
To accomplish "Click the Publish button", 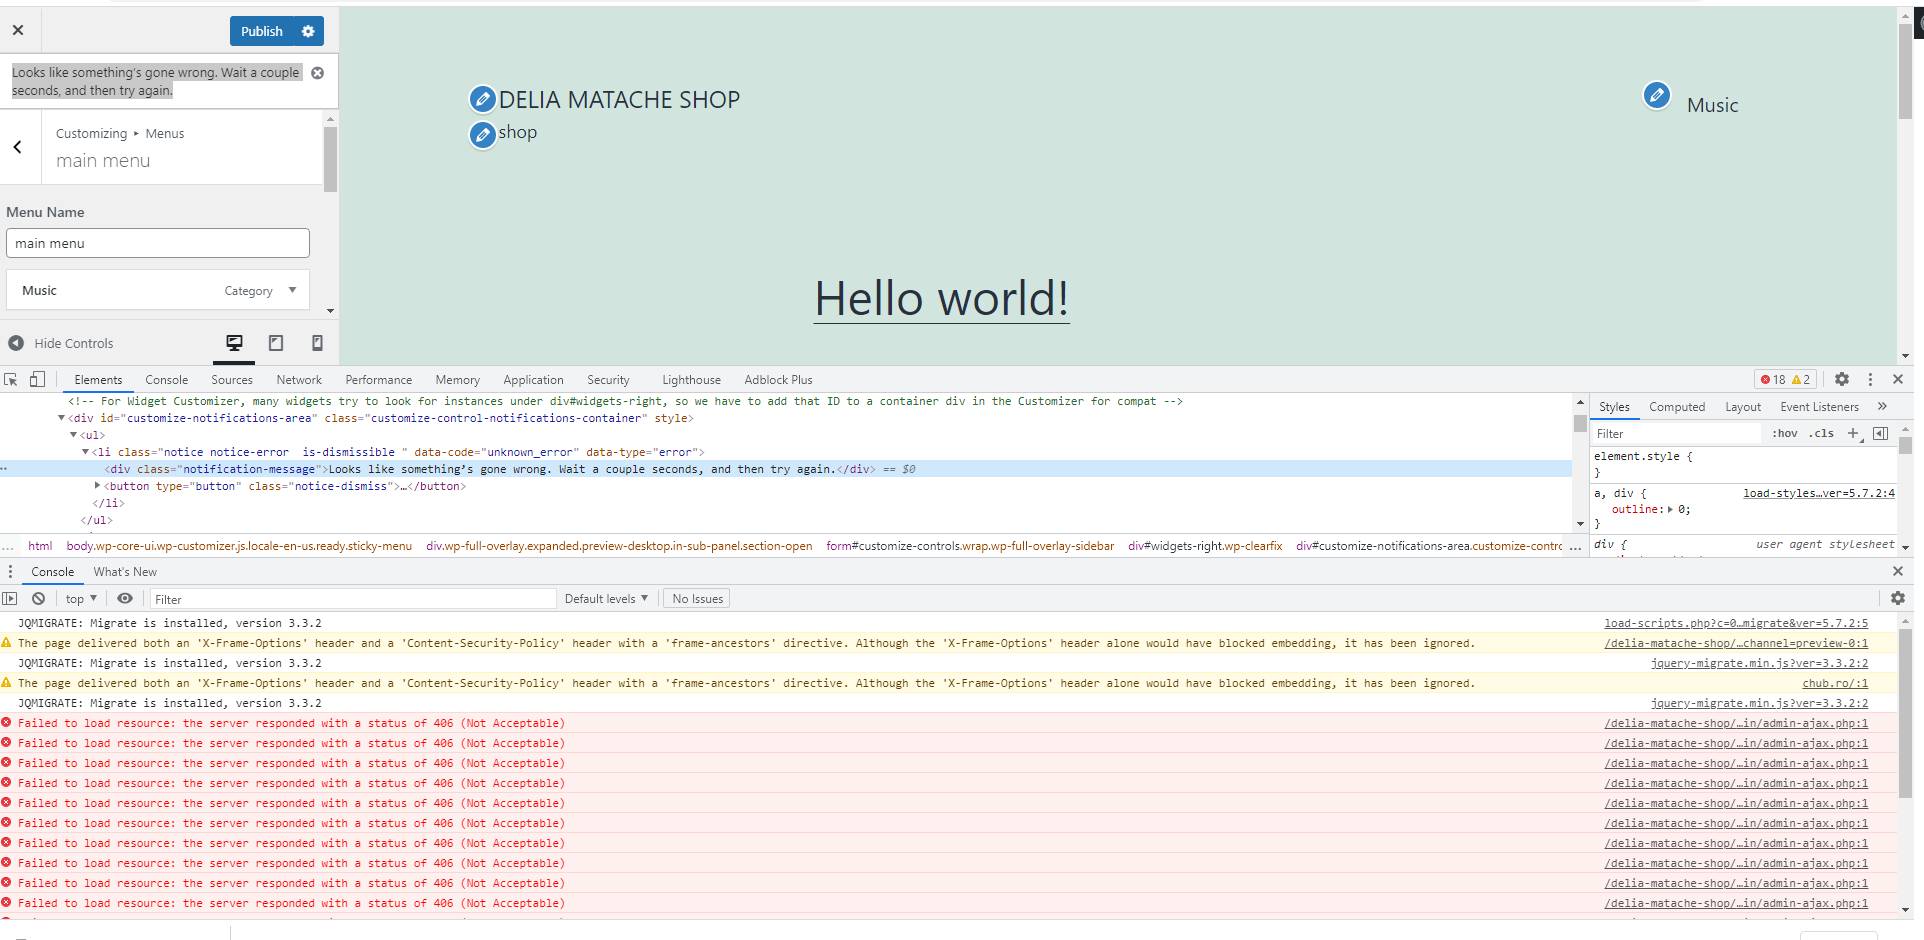I will pyautogui.click(x=262, y=31).
